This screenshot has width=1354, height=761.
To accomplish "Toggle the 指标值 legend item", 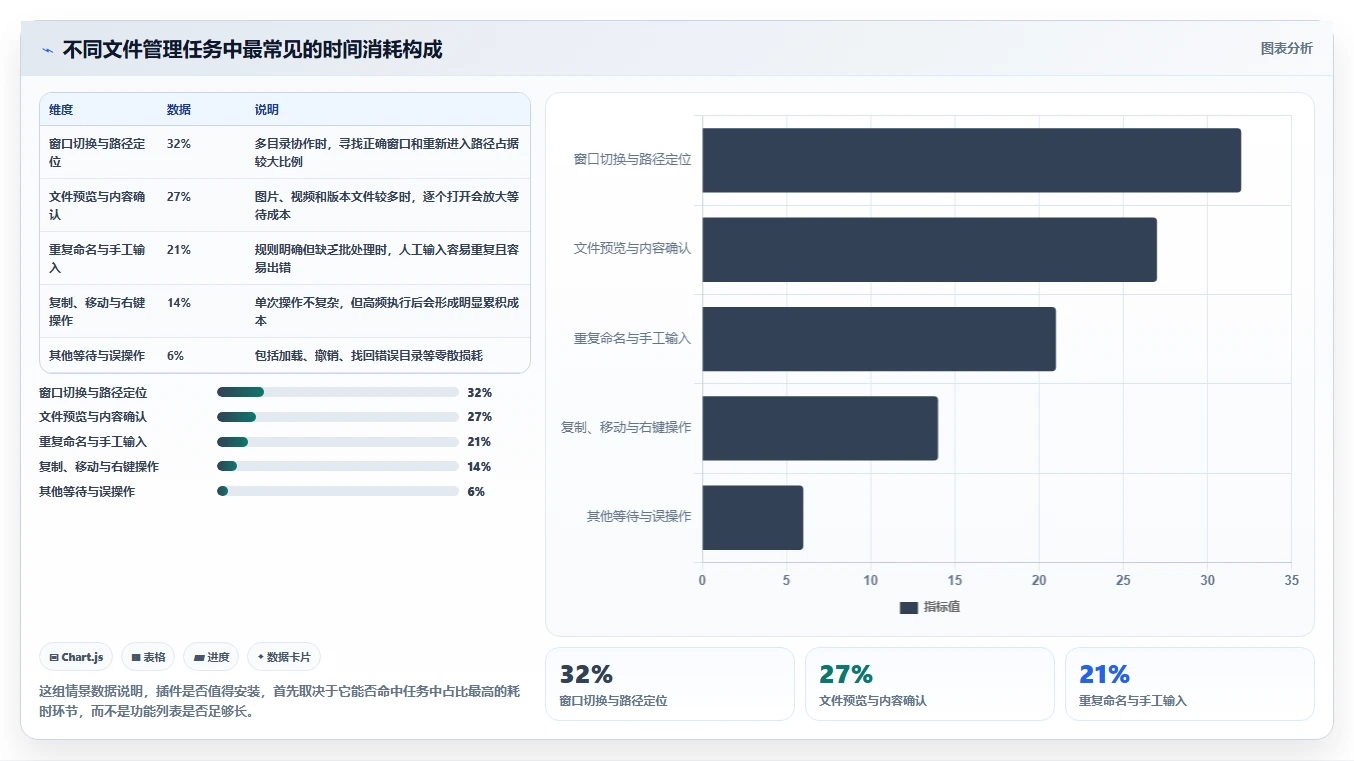I will [x=930, y=607].
